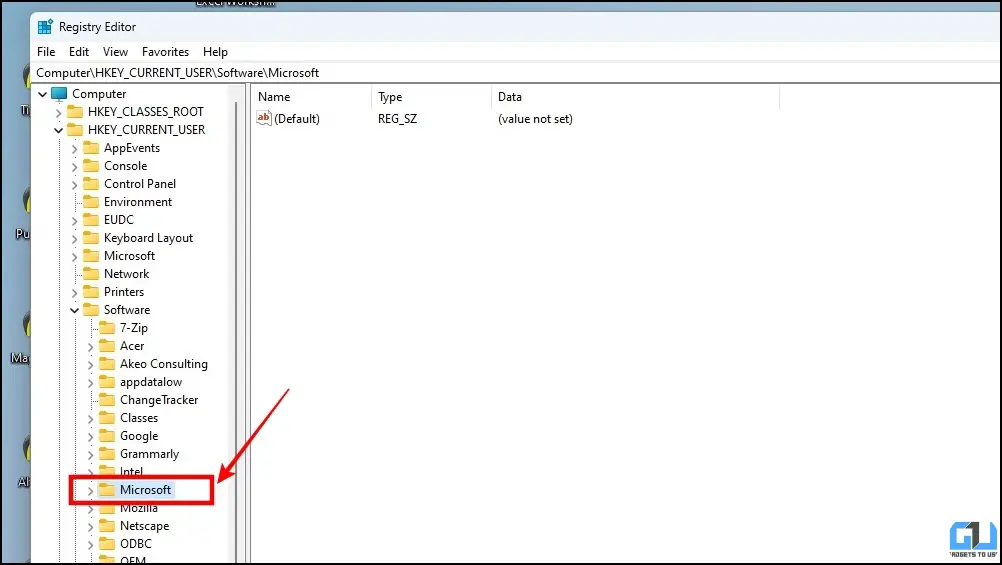This screenshot has height=565, width=1002.
Task: Expand the Classes key
Action: (90, 419)
